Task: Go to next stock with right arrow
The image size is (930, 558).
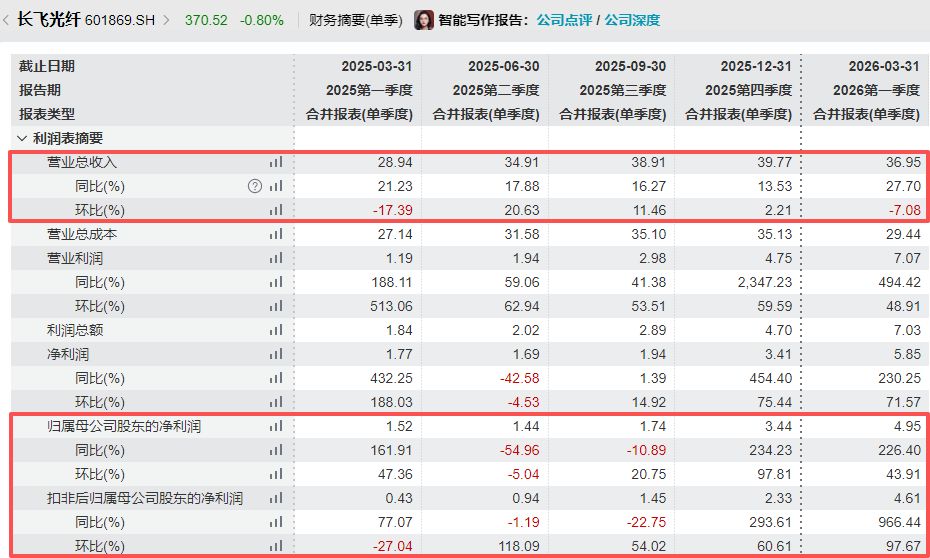Action: point(166,20)
